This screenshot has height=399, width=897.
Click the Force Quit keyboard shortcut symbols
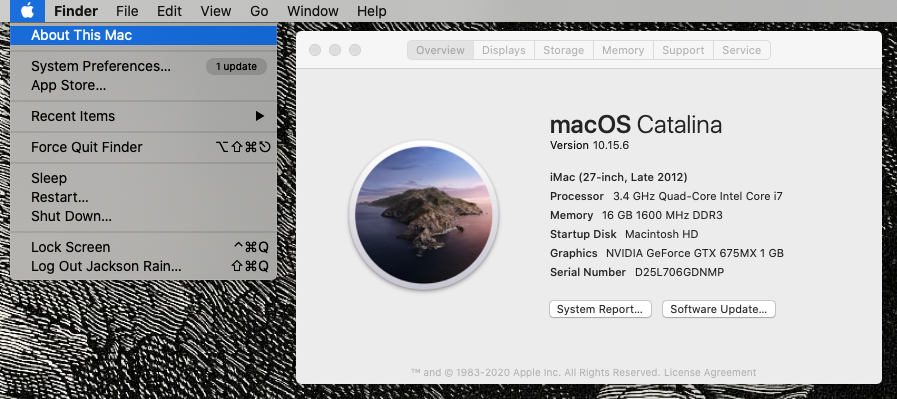[x=243, y=148]
